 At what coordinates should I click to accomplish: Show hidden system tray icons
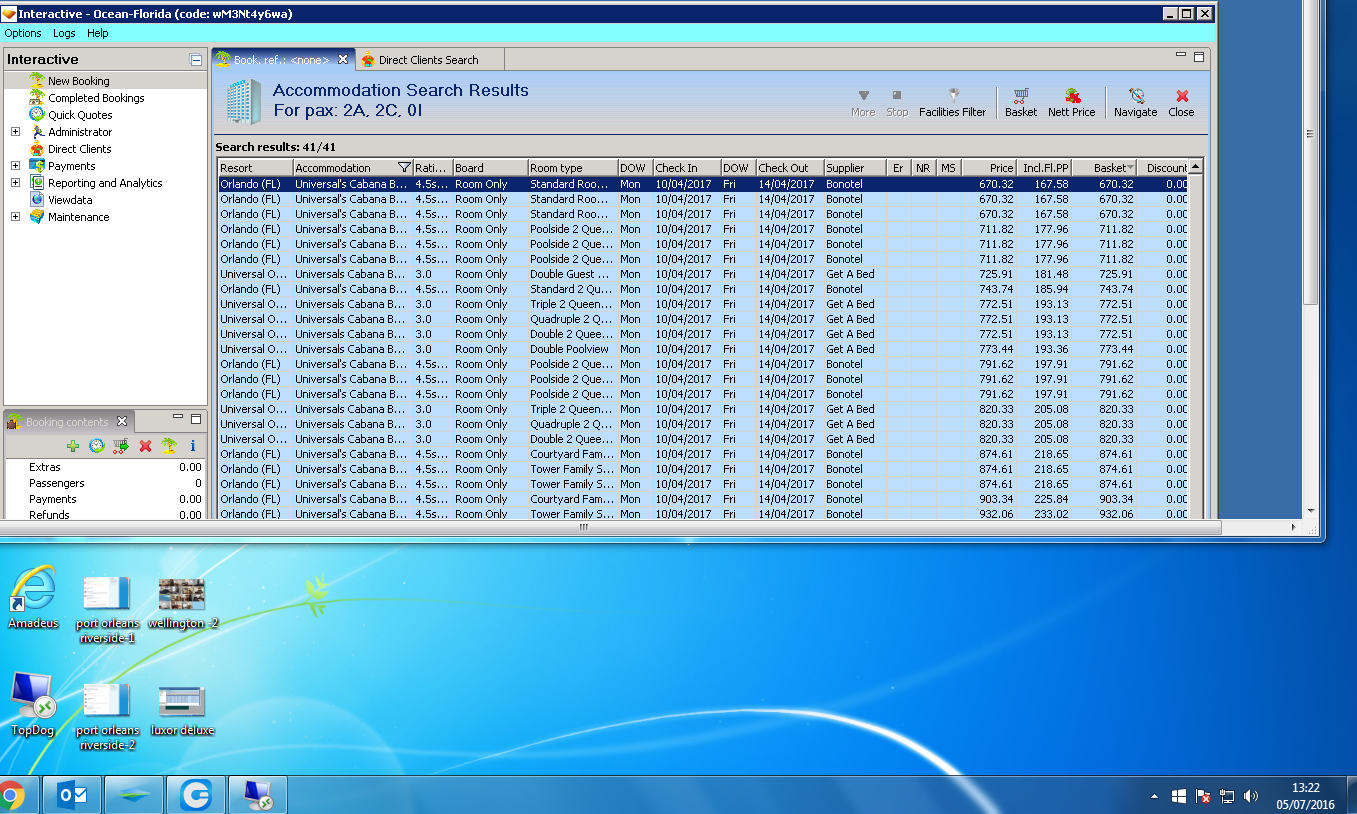point(1154,796)
